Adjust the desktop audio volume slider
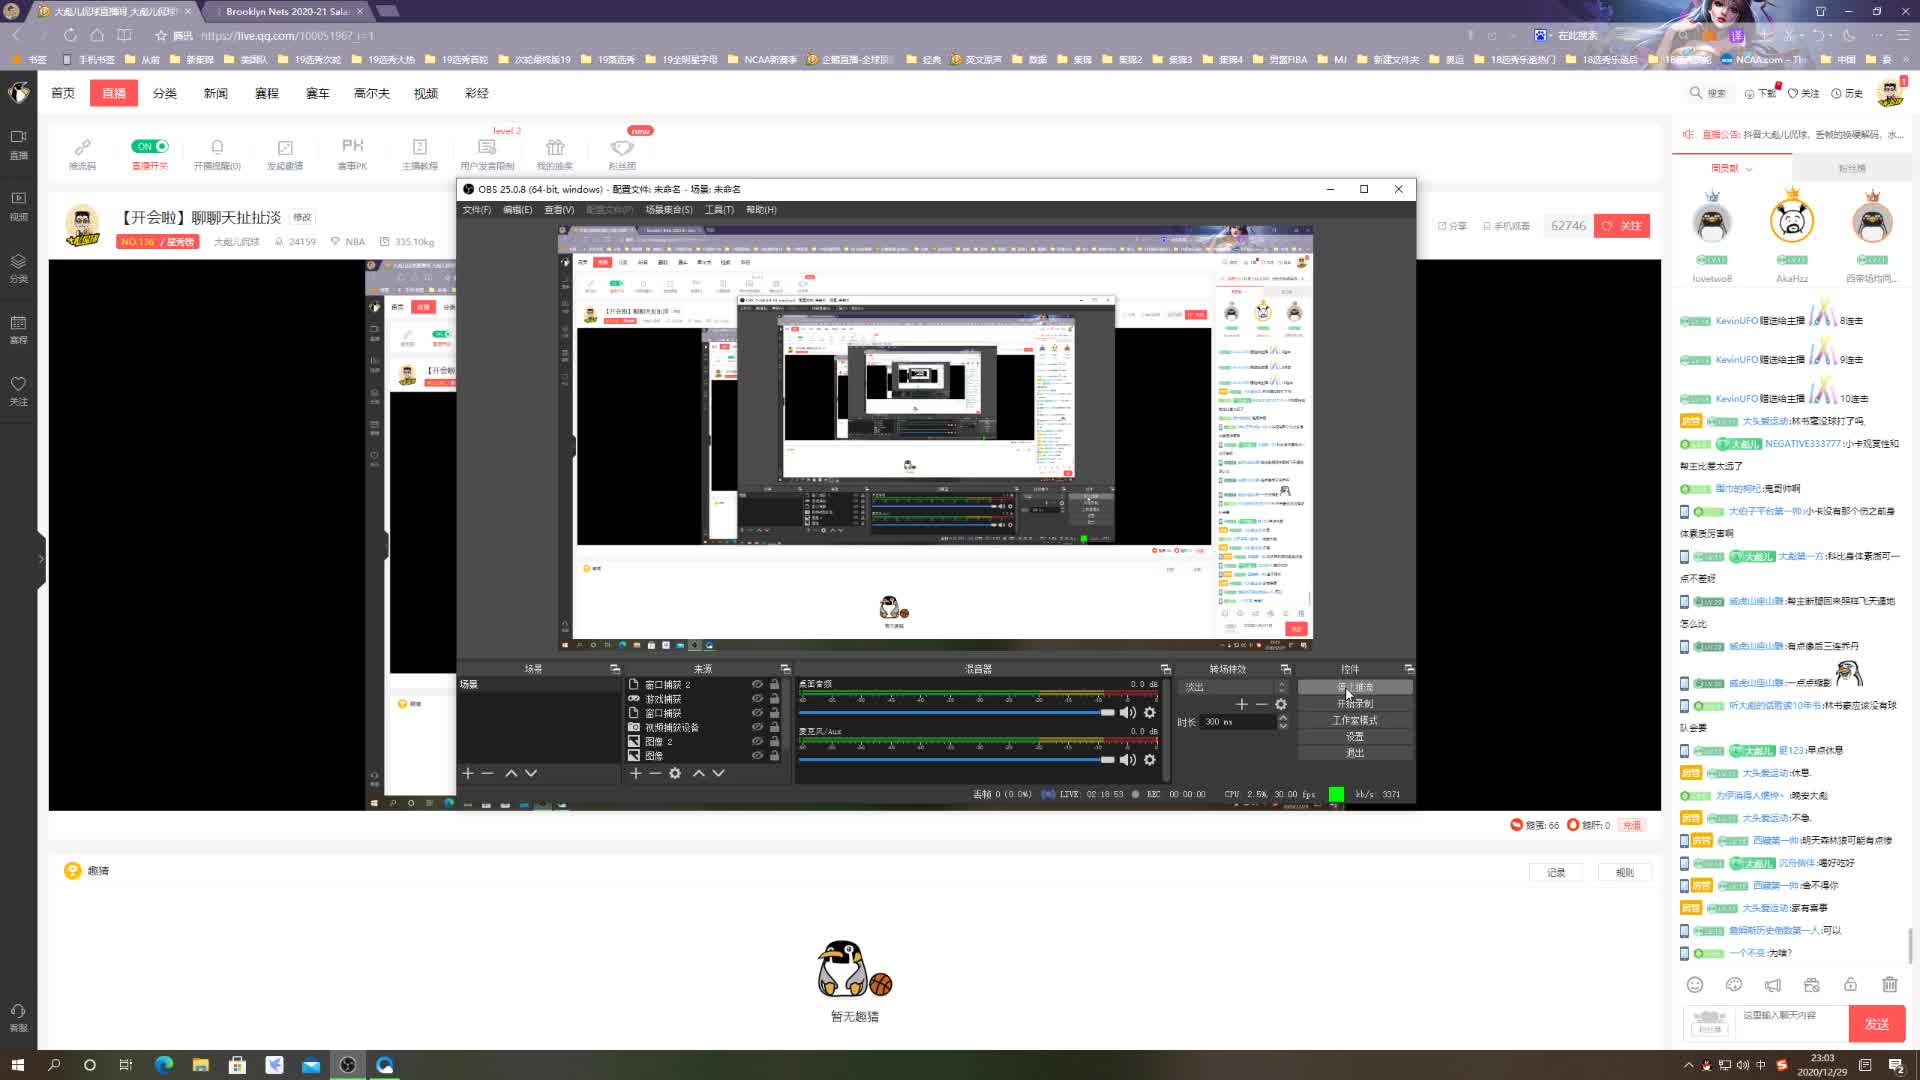 click(x=1107, y=712)
